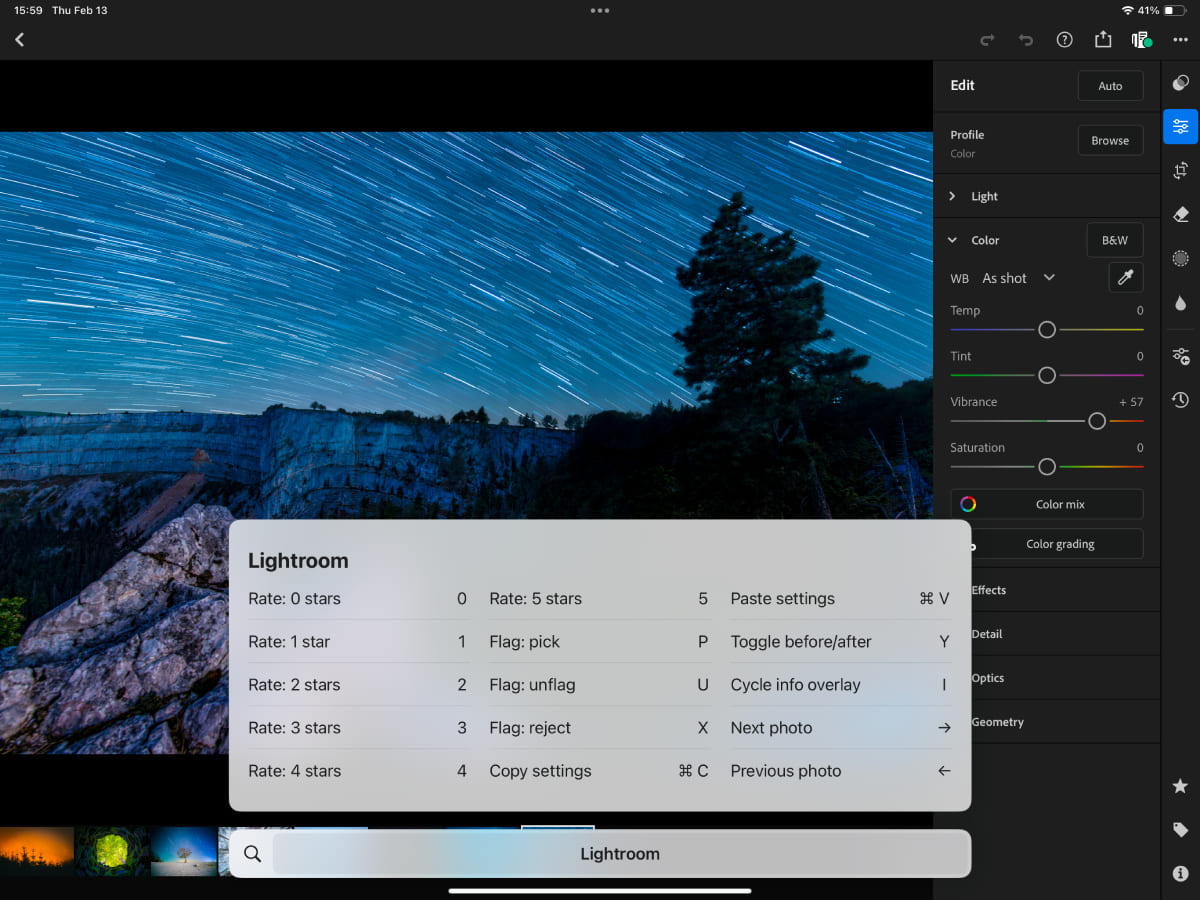The height and width of the screenshot is (900, 1200).
Task: Choose Flag: pick shortcut
Action: pos(599,642)
